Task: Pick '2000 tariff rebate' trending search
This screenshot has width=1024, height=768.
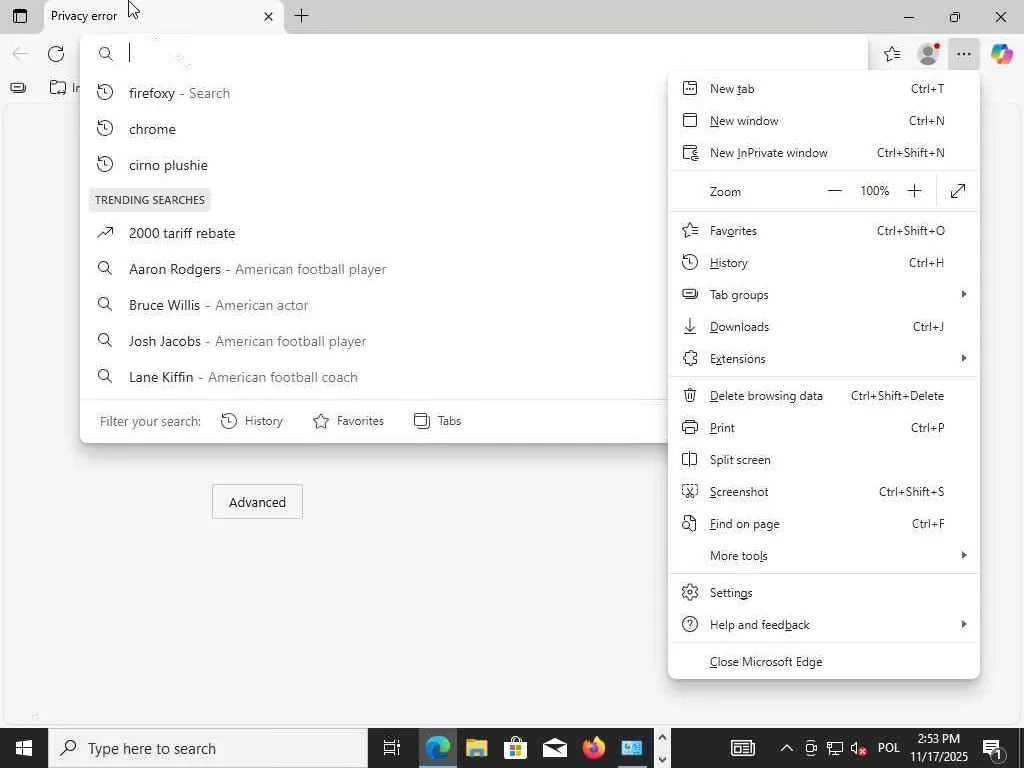Action: tap(376, 233)
